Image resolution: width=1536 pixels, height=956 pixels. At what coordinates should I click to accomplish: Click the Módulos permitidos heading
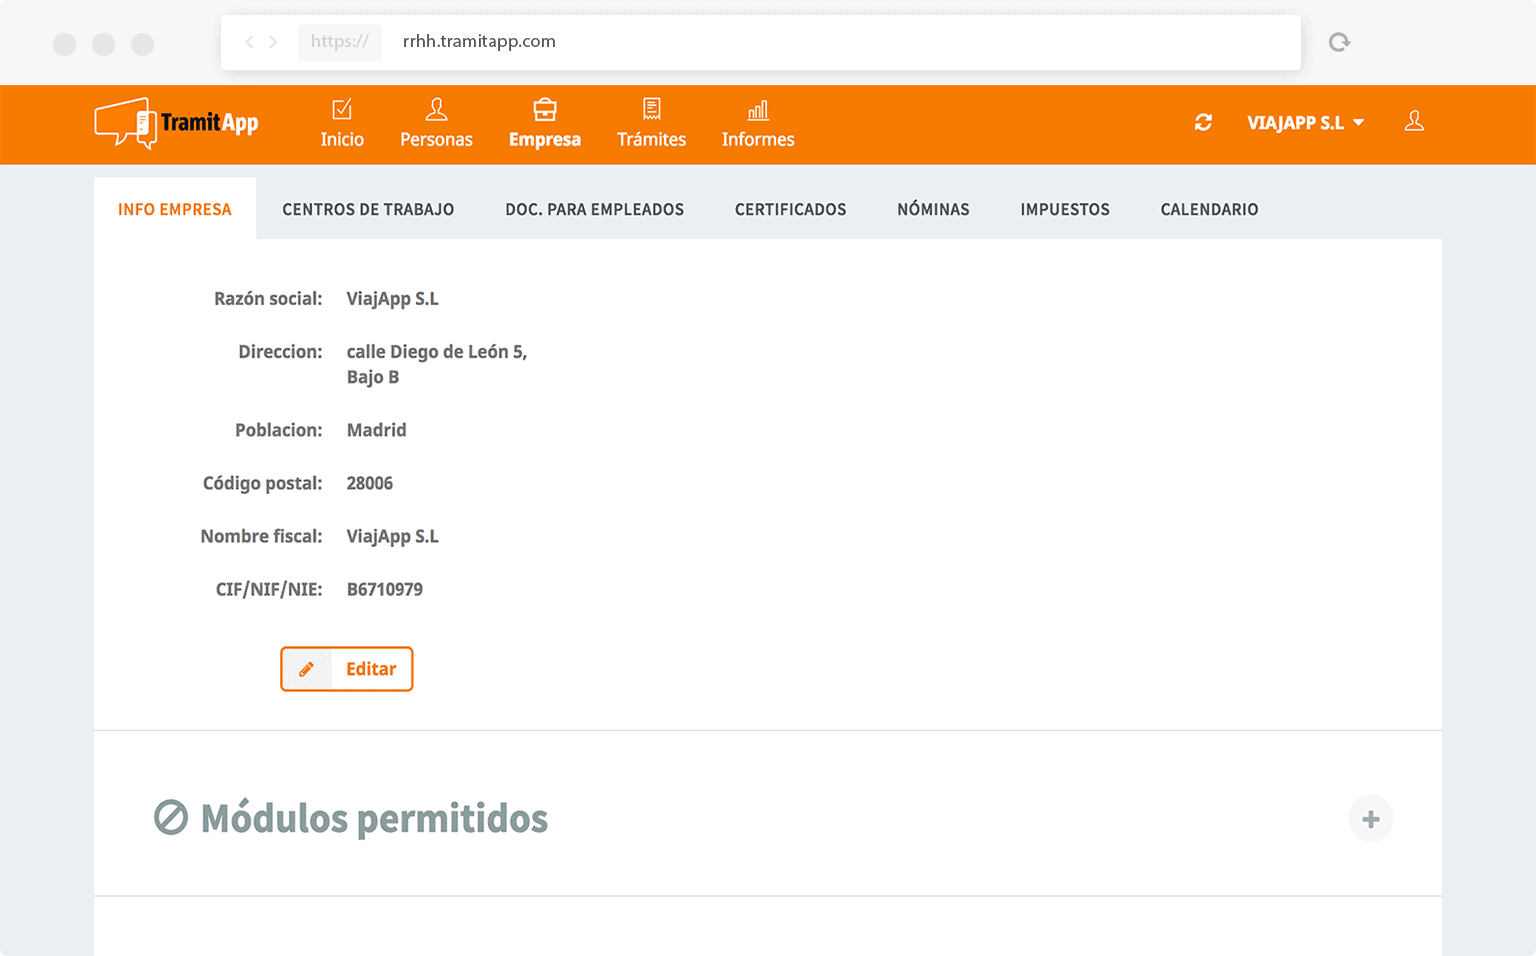[x=374, y=818]
